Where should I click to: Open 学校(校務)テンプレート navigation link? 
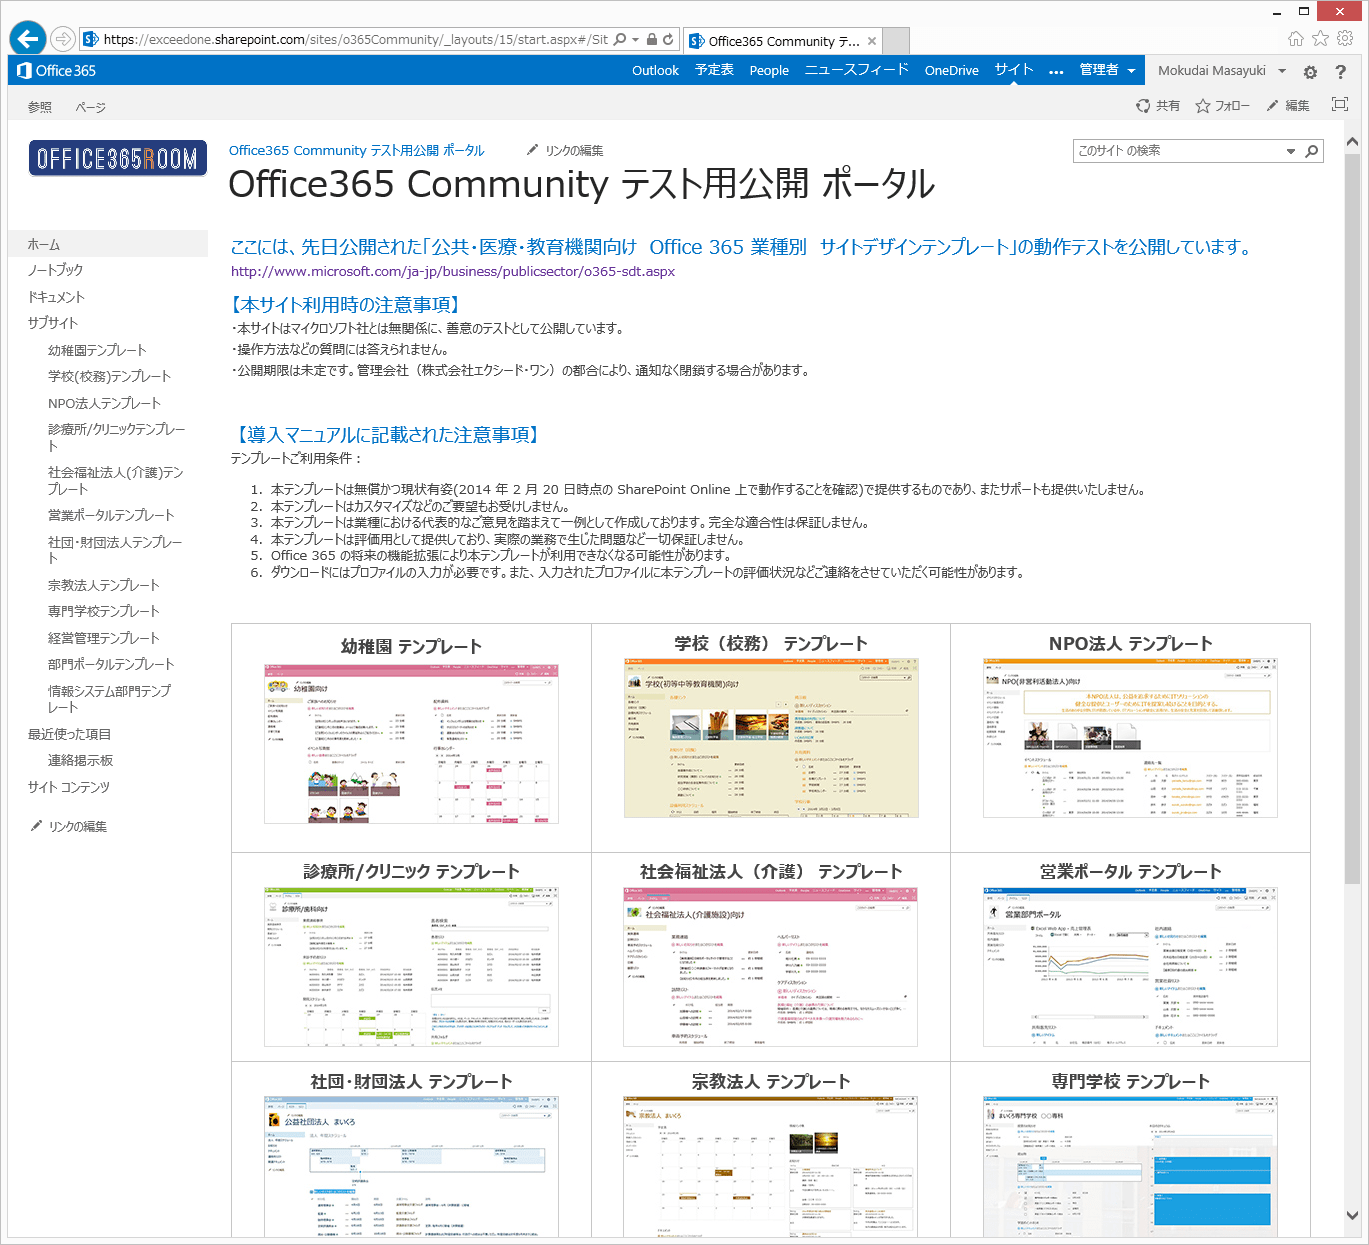(110, 376)
